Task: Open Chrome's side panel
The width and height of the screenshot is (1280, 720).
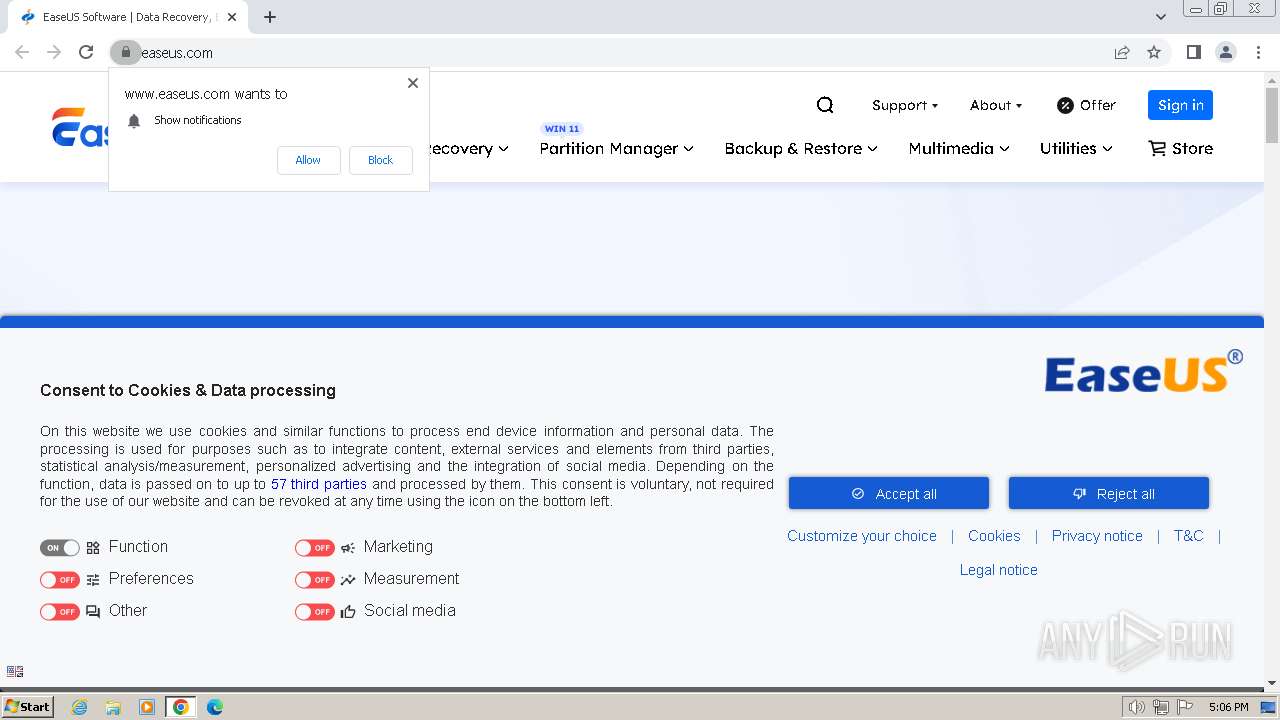Action: click(1193, 52)
